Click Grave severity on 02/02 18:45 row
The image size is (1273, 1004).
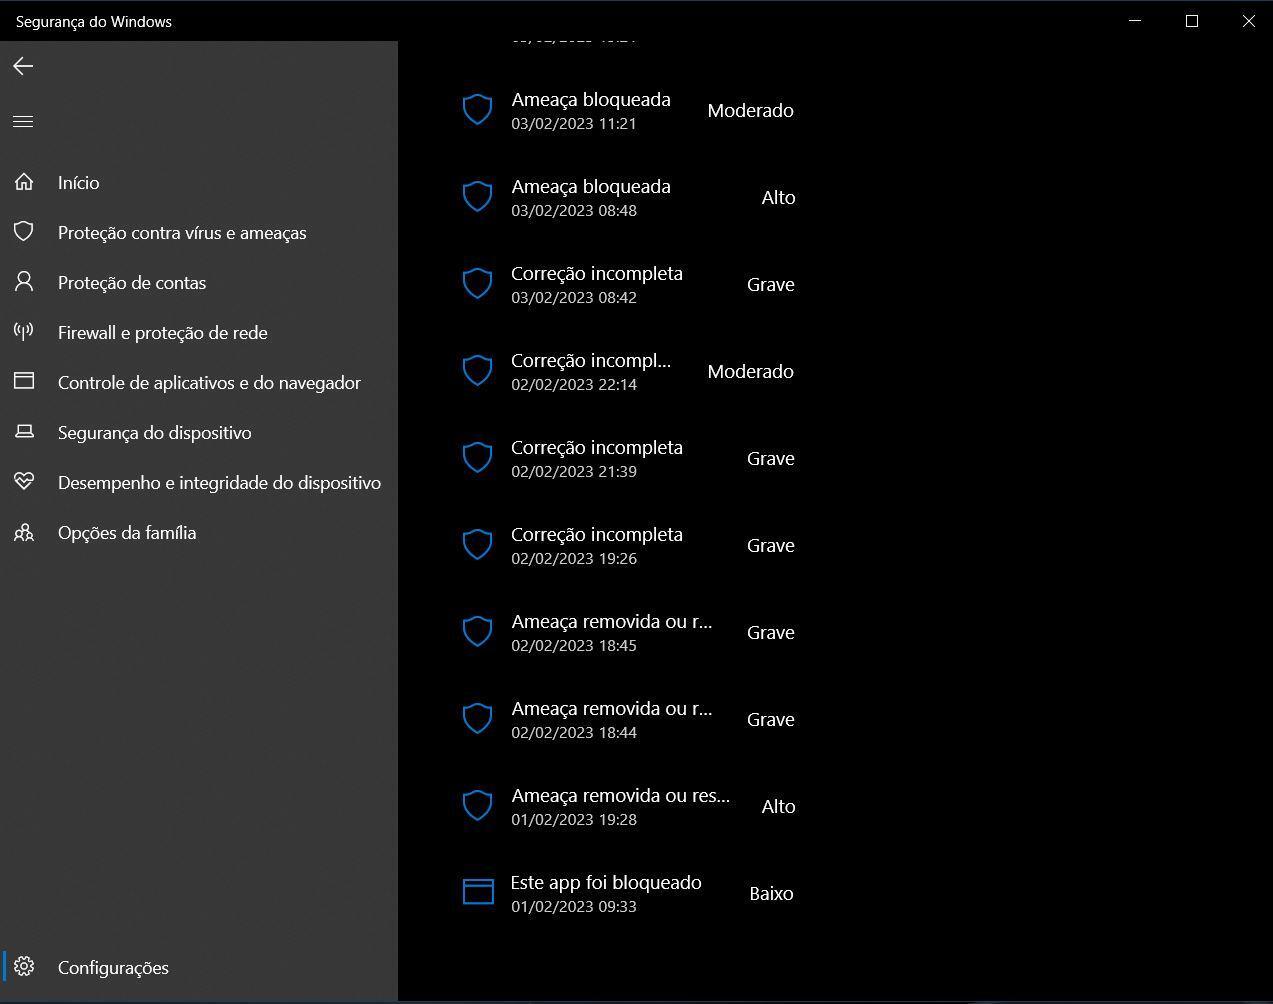pos(771,632)
